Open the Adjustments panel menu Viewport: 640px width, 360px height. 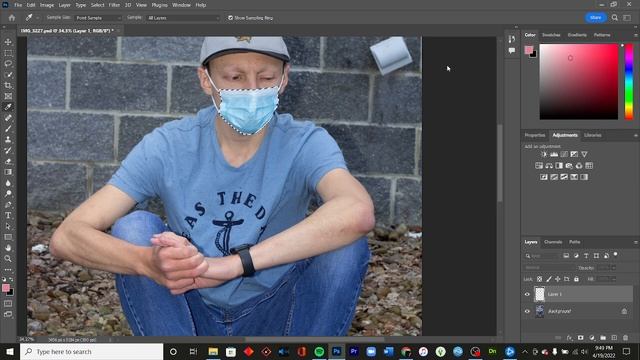636,135
